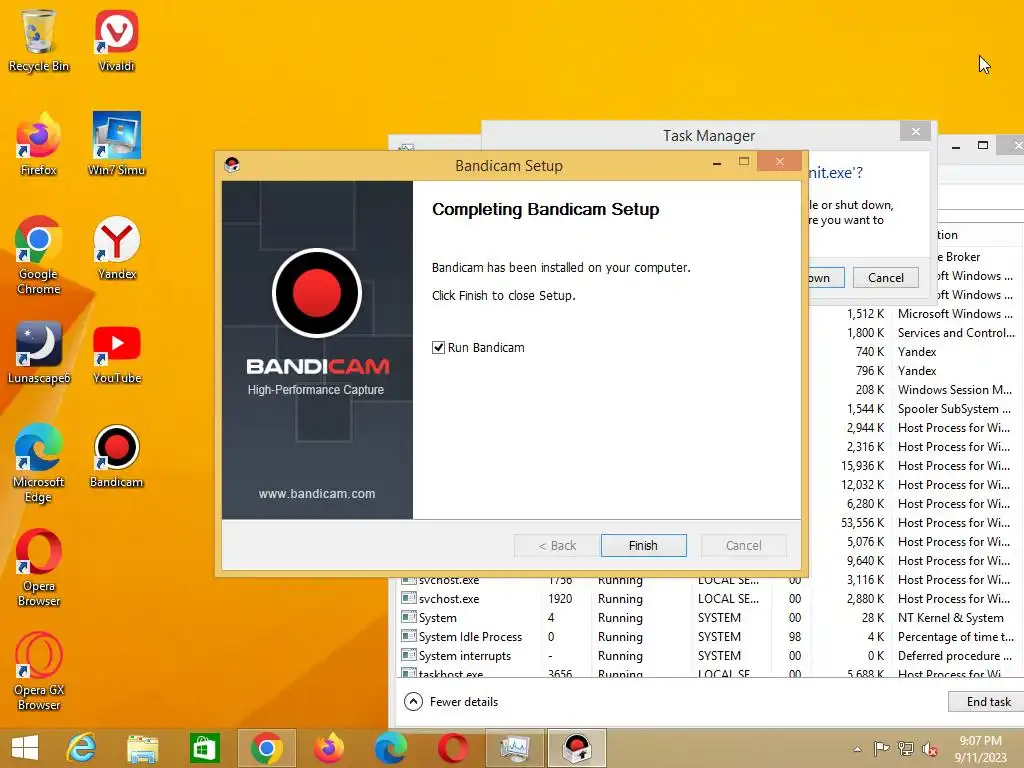Switch to Bandicam Setup taskbar button
Screen dimensions: 1024x768
tap(577, 748)
